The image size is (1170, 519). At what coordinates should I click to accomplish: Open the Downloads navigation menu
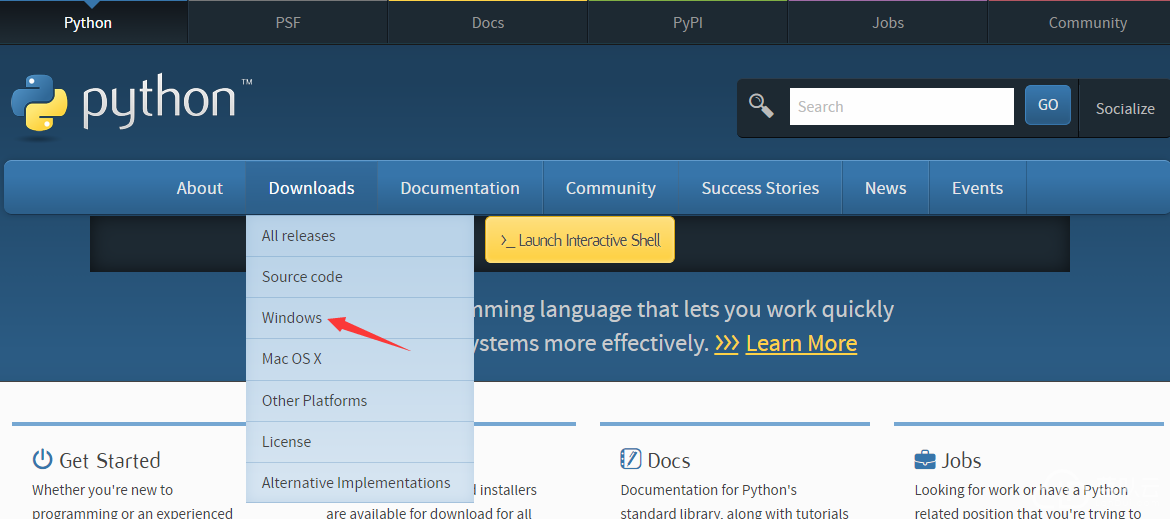(311, 188)
